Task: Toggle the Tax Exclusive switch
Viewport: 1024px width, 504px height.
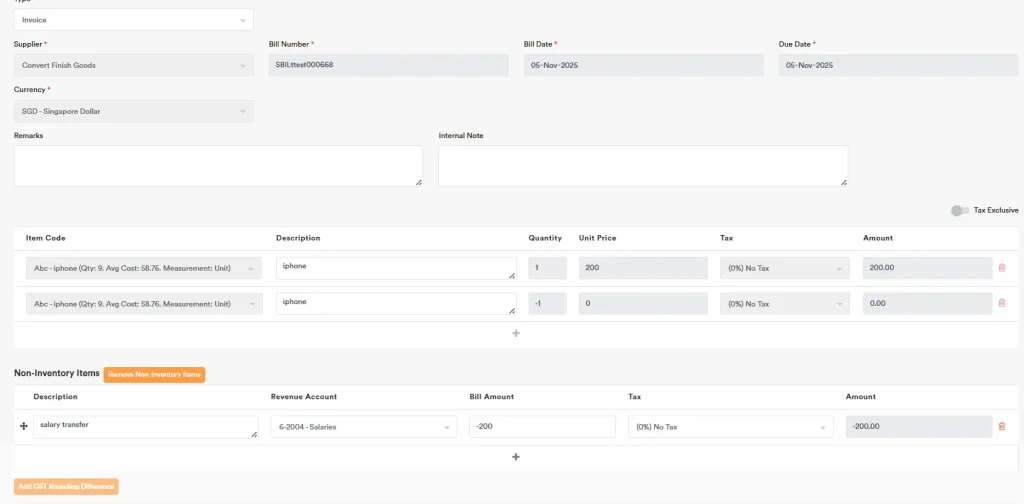Action: point(959,211)
